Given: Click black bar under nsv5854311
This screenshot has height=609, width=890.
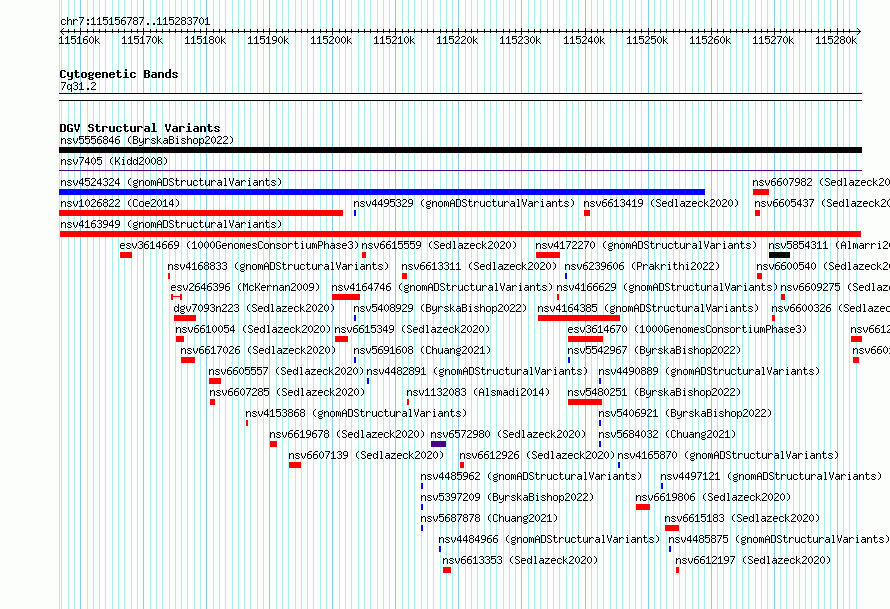Looking at the screenshot, I should coord(779,255).
